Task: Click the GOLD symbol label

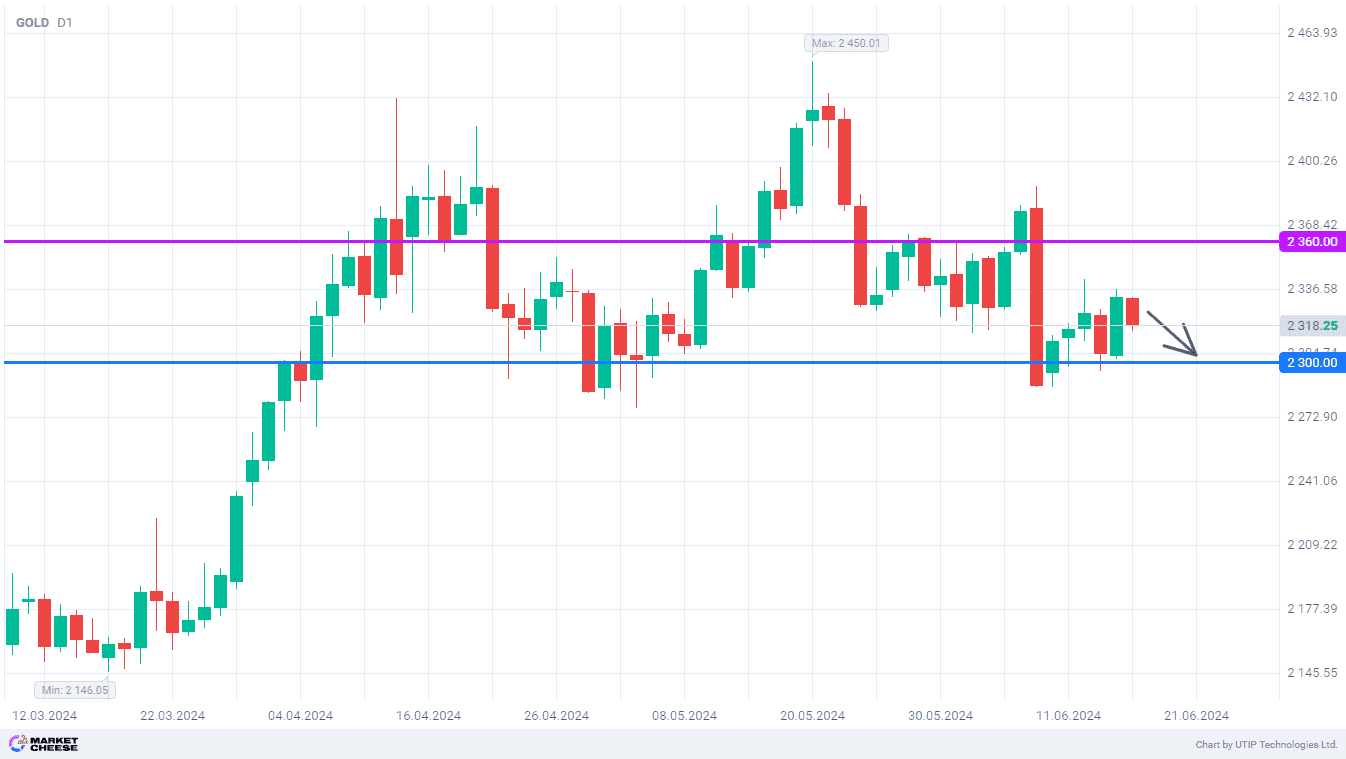Action: [x=32, y=22]
